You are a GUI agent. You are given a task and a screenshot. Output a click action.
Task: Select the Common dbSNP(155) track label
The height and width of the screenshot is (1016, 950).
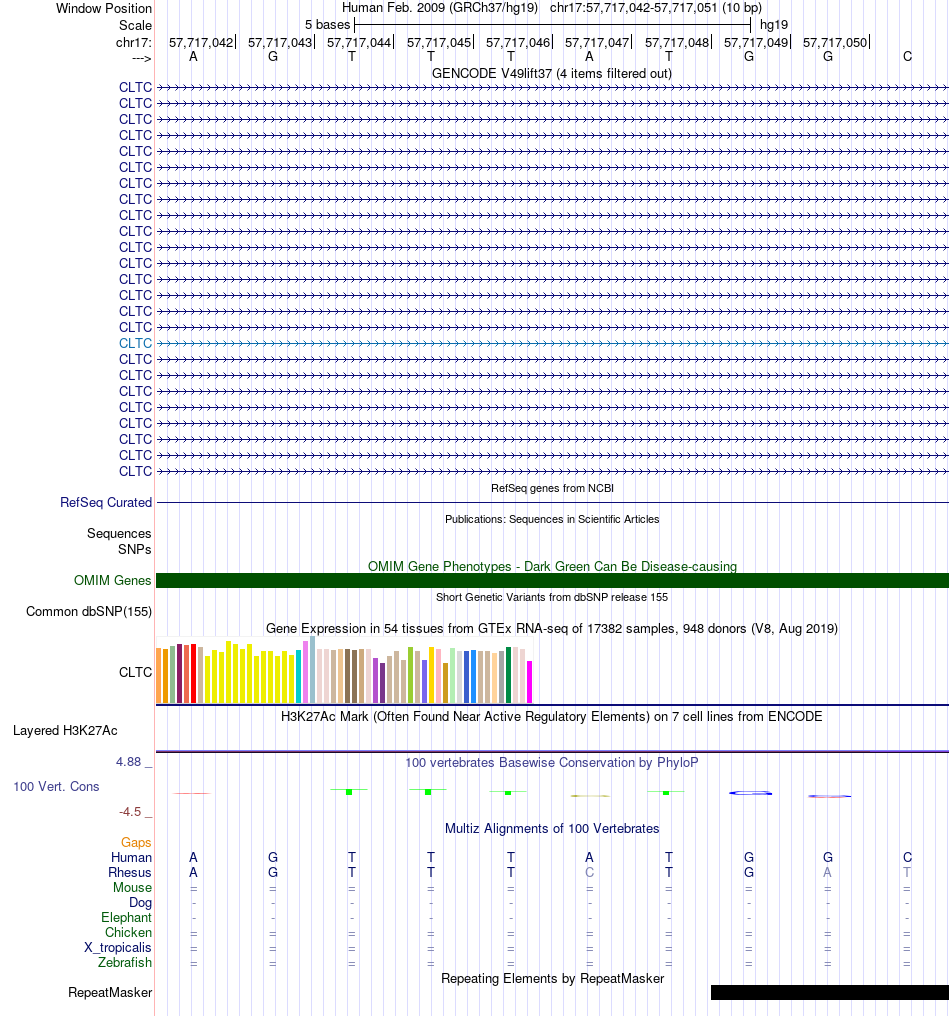(89, 612)
